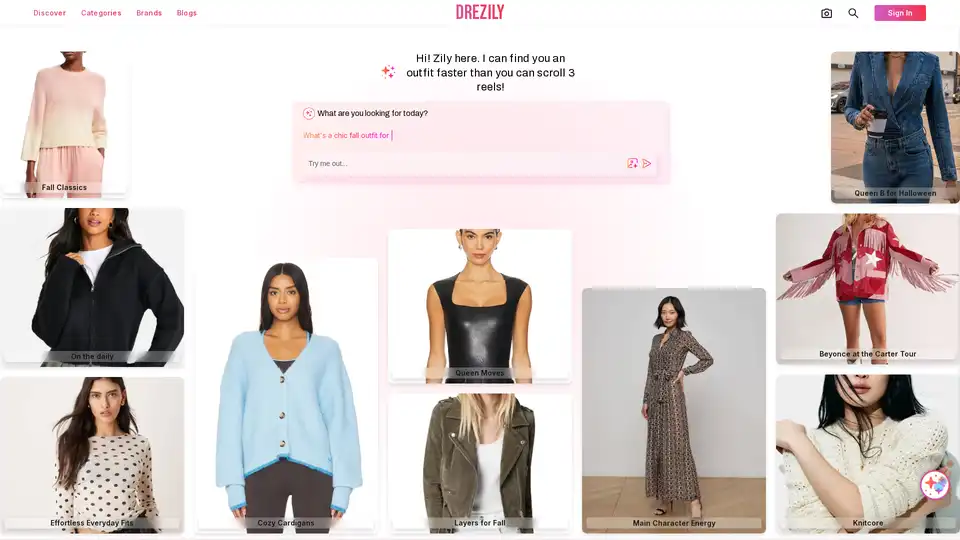This screenshot has width=960, height=540.
Task: Open the Cozy Cardigans collection
Action: click(x=286, y=396)
